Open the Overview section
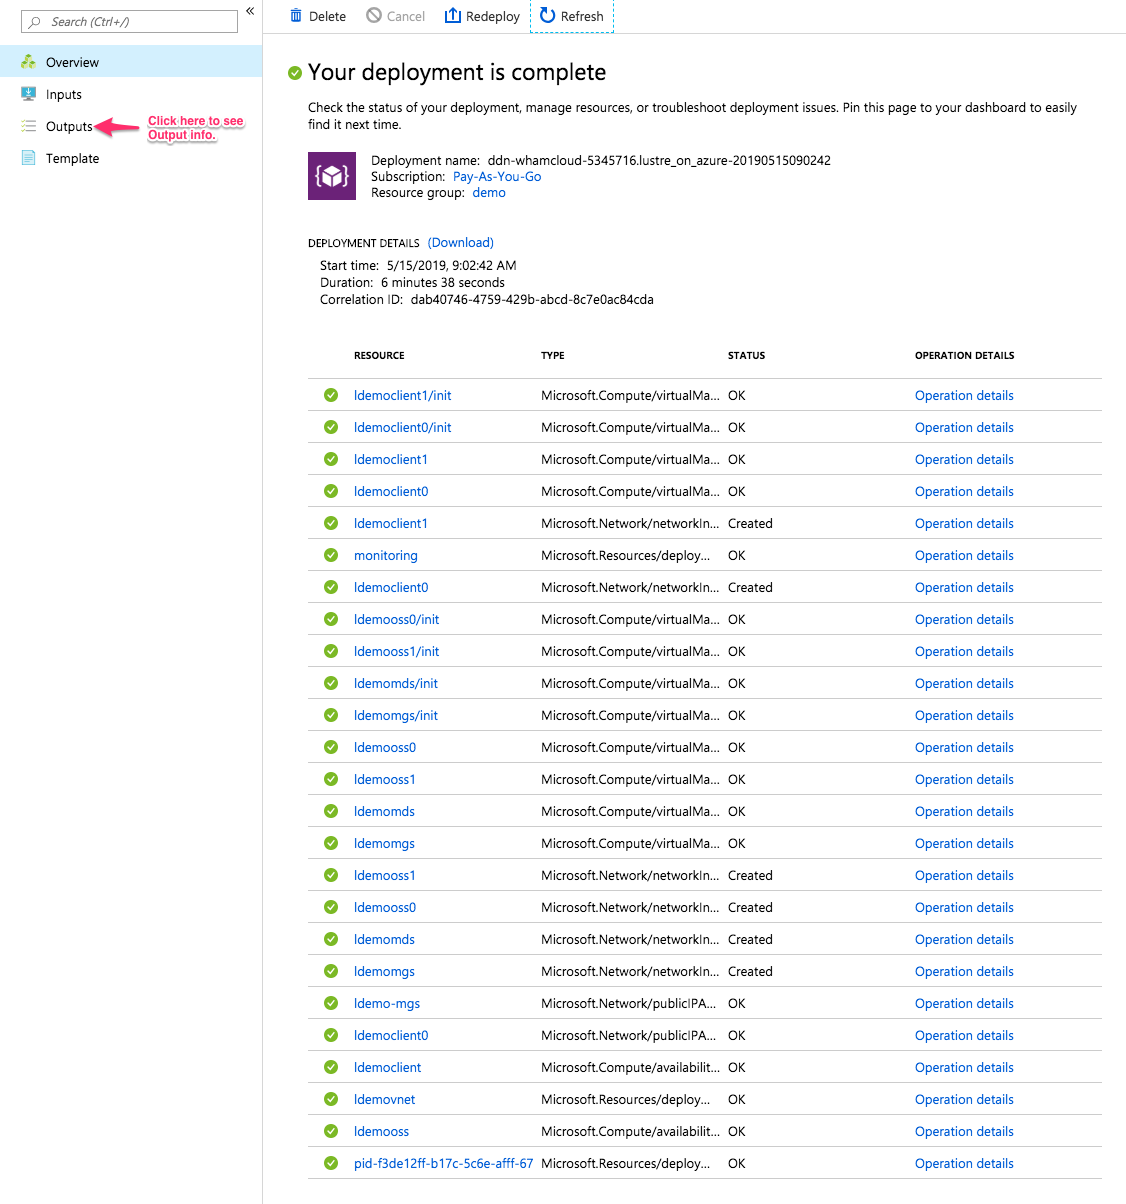1126x1204 pixels. [x=131, y=62]
